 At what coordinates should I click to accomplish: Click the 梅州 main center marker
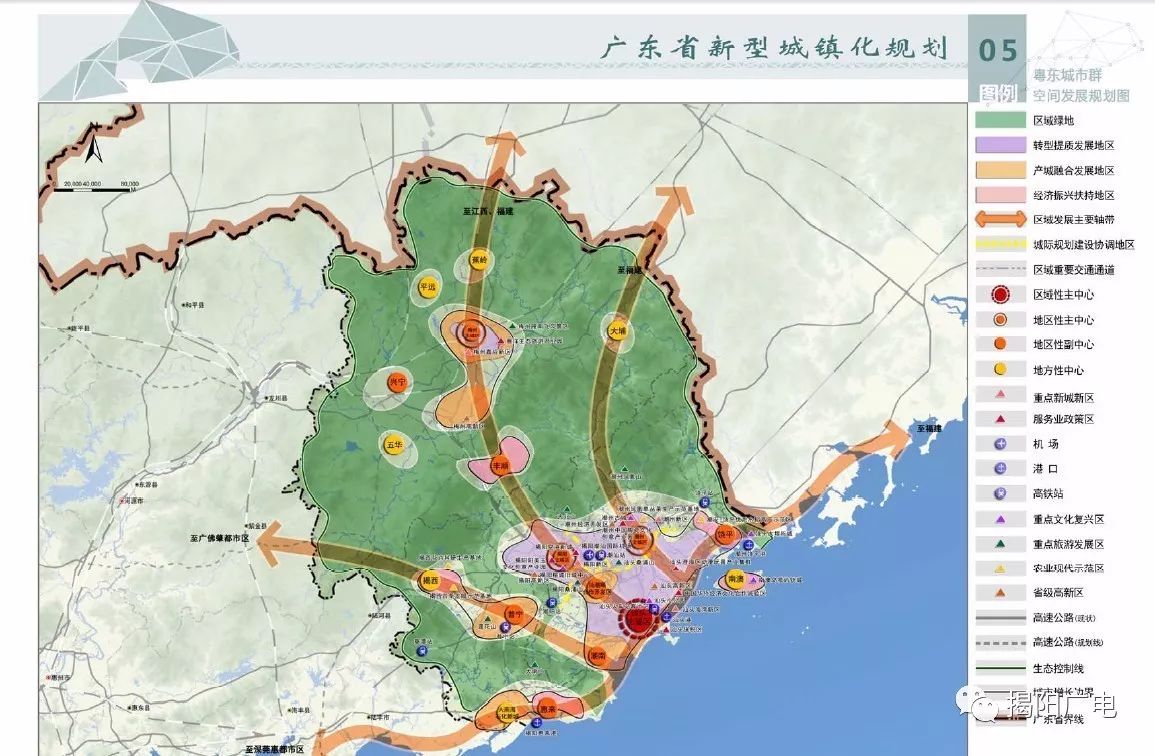[x=469, y=332]
